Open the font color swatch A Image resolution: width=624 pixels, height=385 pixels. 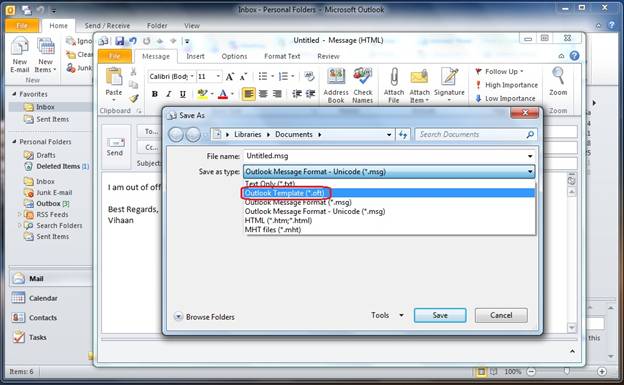point(223,94)
